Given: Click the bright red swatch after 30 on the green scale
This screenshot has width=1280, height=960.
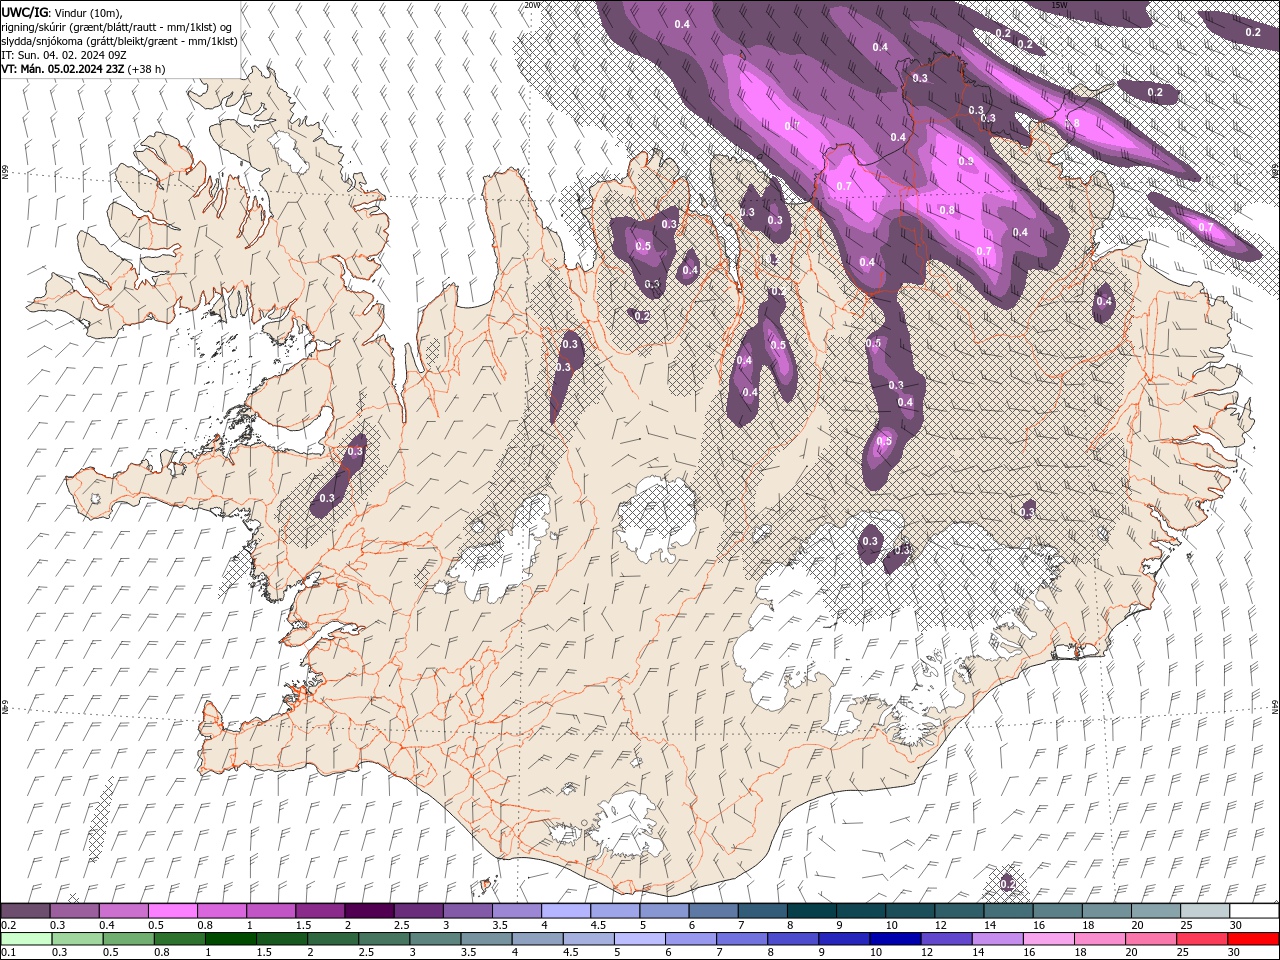Looking at the screenshot, I should [1254, 939].
